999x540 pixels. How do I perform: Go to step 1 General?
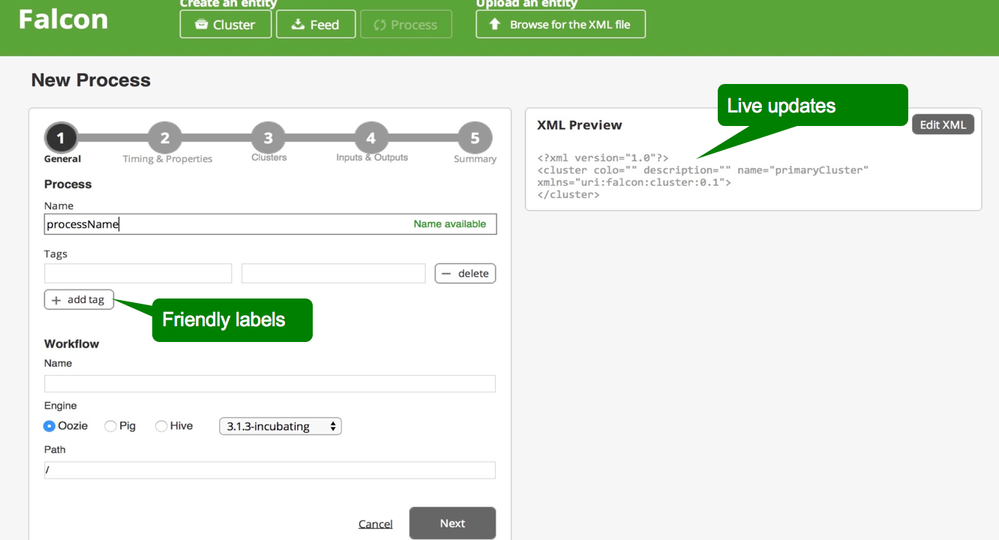pyautogui.click(x=61, y=138)
